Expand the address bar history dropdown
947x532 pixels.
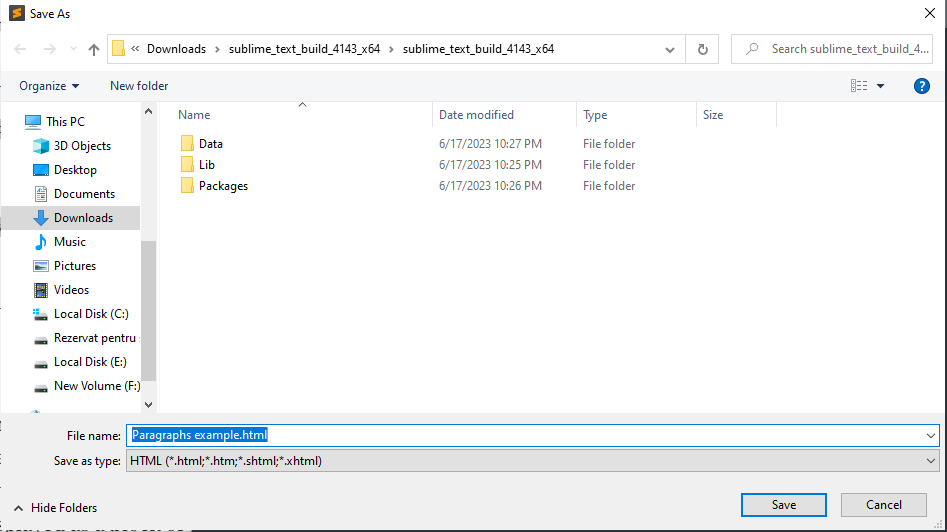coord(669,50)
